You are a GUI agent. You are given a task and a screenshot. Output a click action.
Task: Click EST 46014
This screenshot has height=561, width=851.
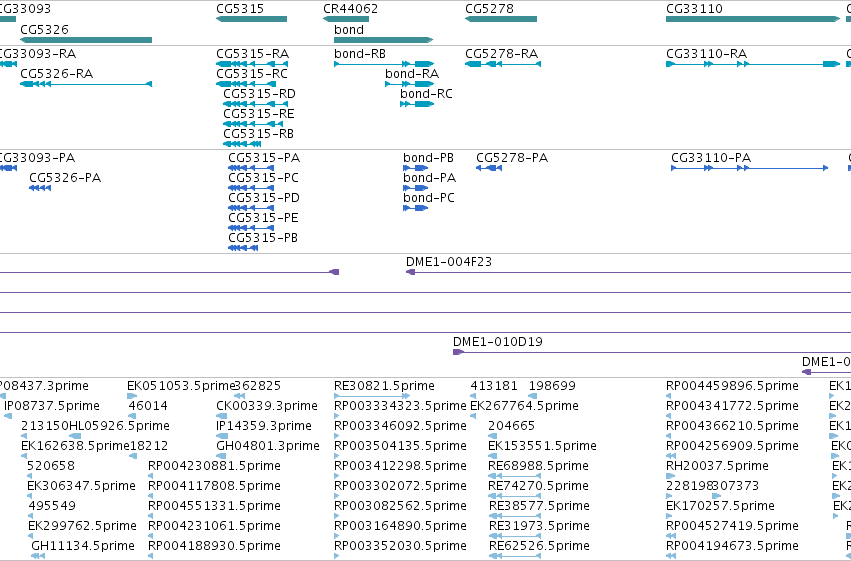tap(148, 406)
